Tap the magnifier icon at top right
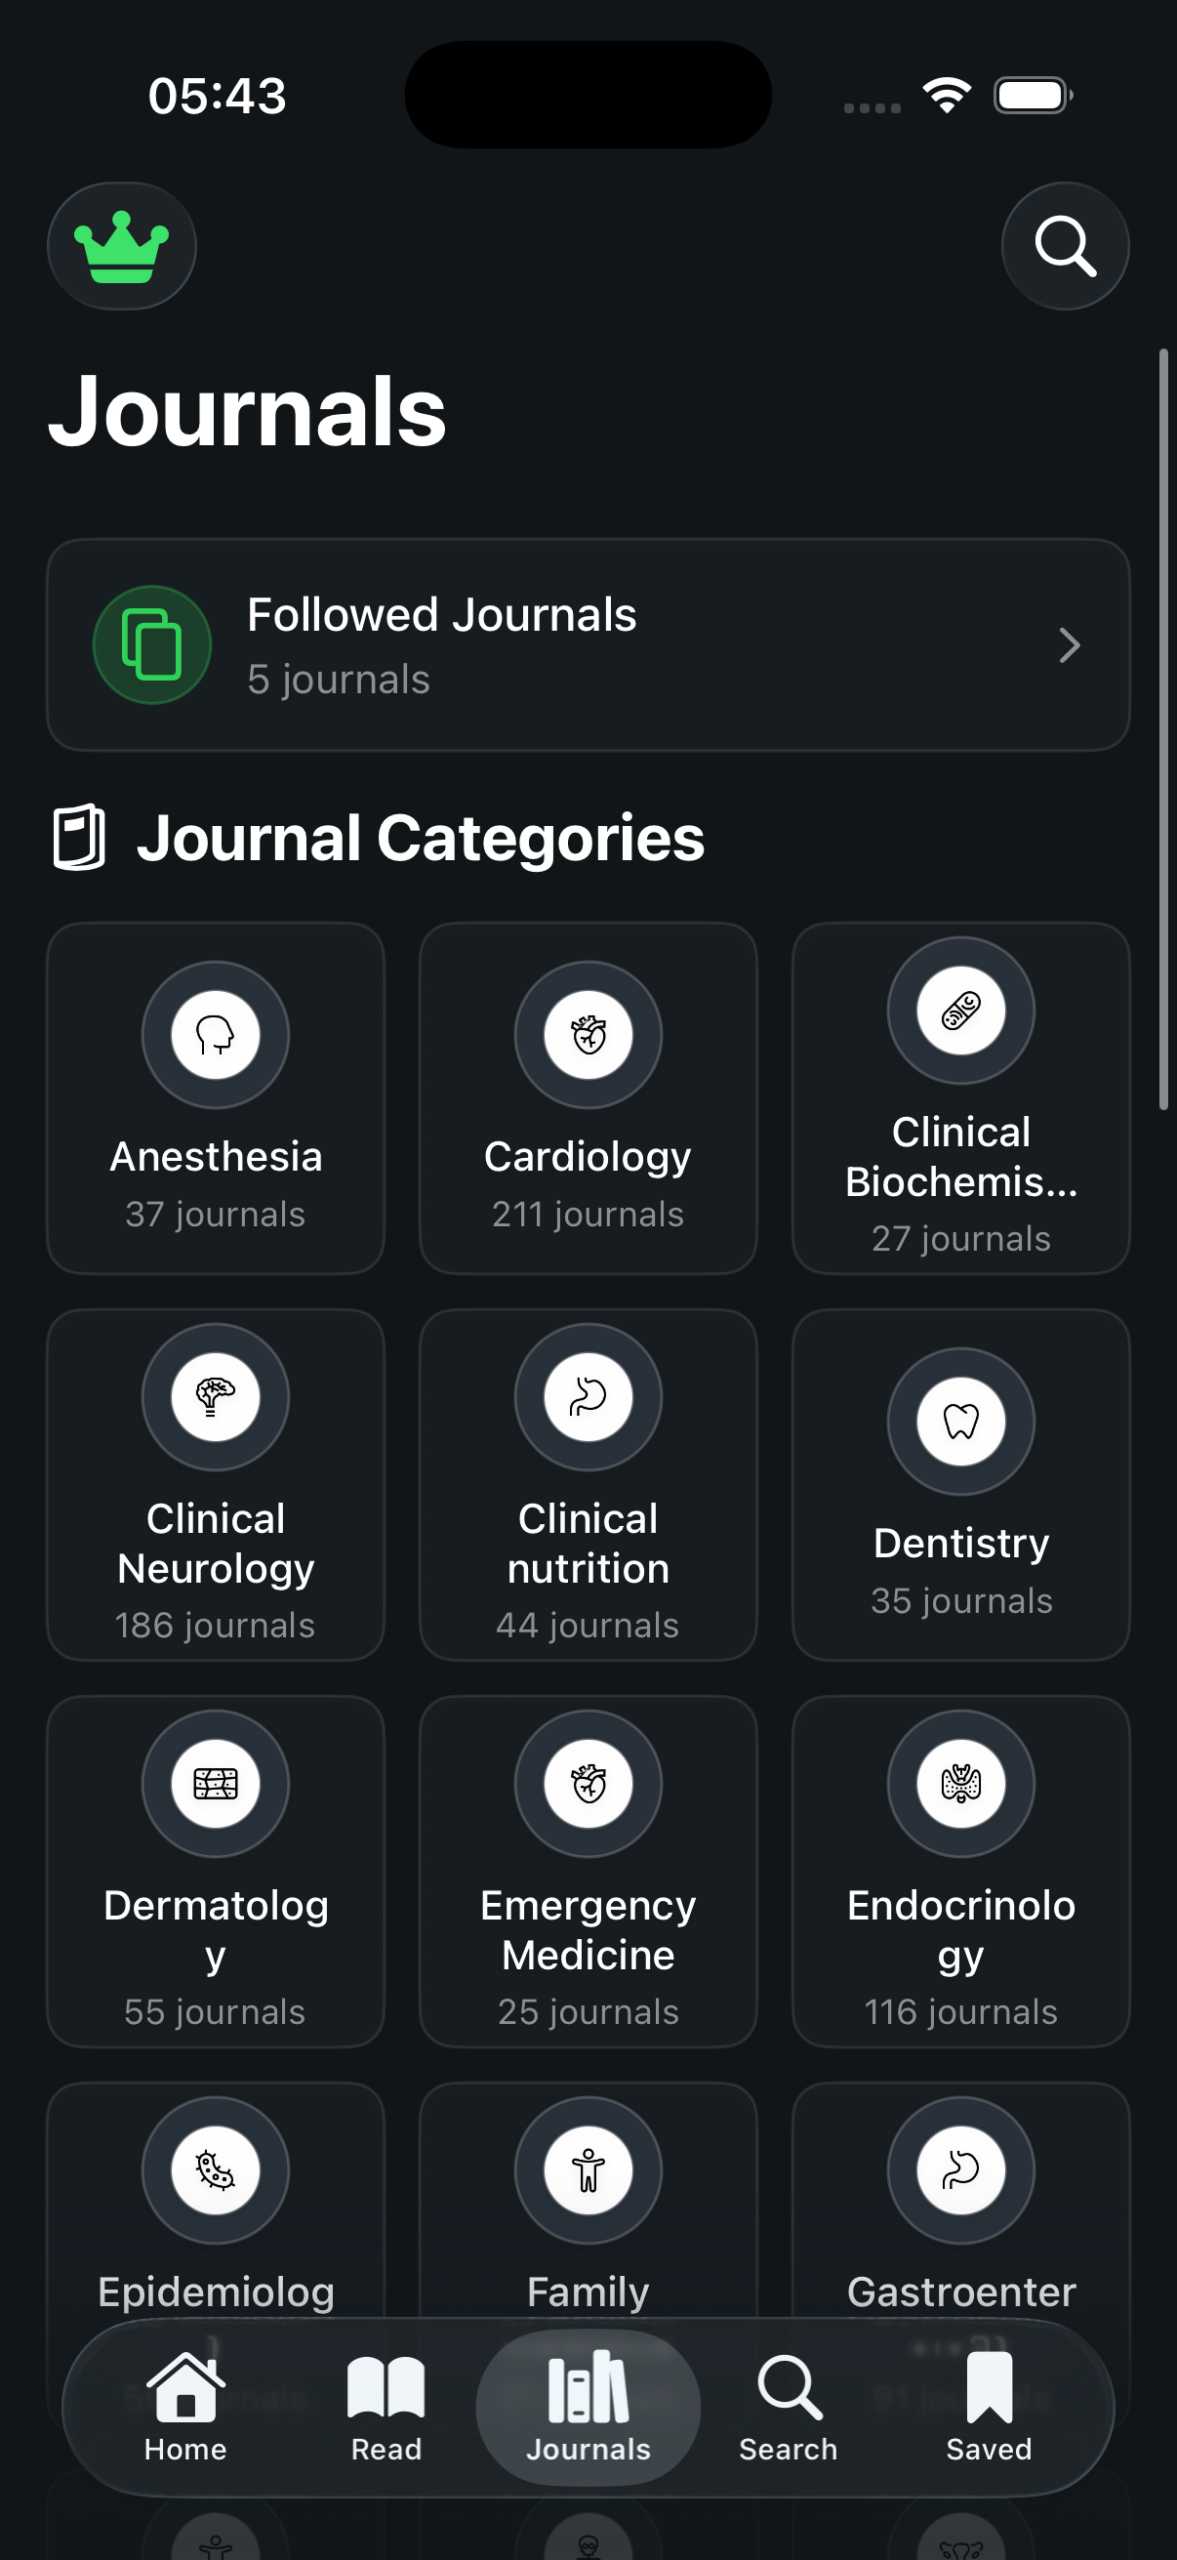This screenshot has height=2560, width=1177. [x=1065, y=246]
